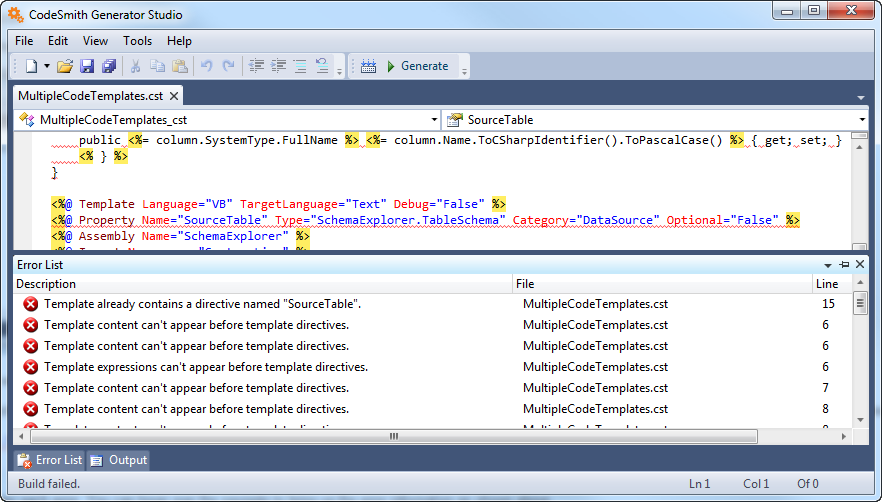The width and height of the screenshot is (882, 502).
Task: Sort errors by Description column
Action: 263,284
